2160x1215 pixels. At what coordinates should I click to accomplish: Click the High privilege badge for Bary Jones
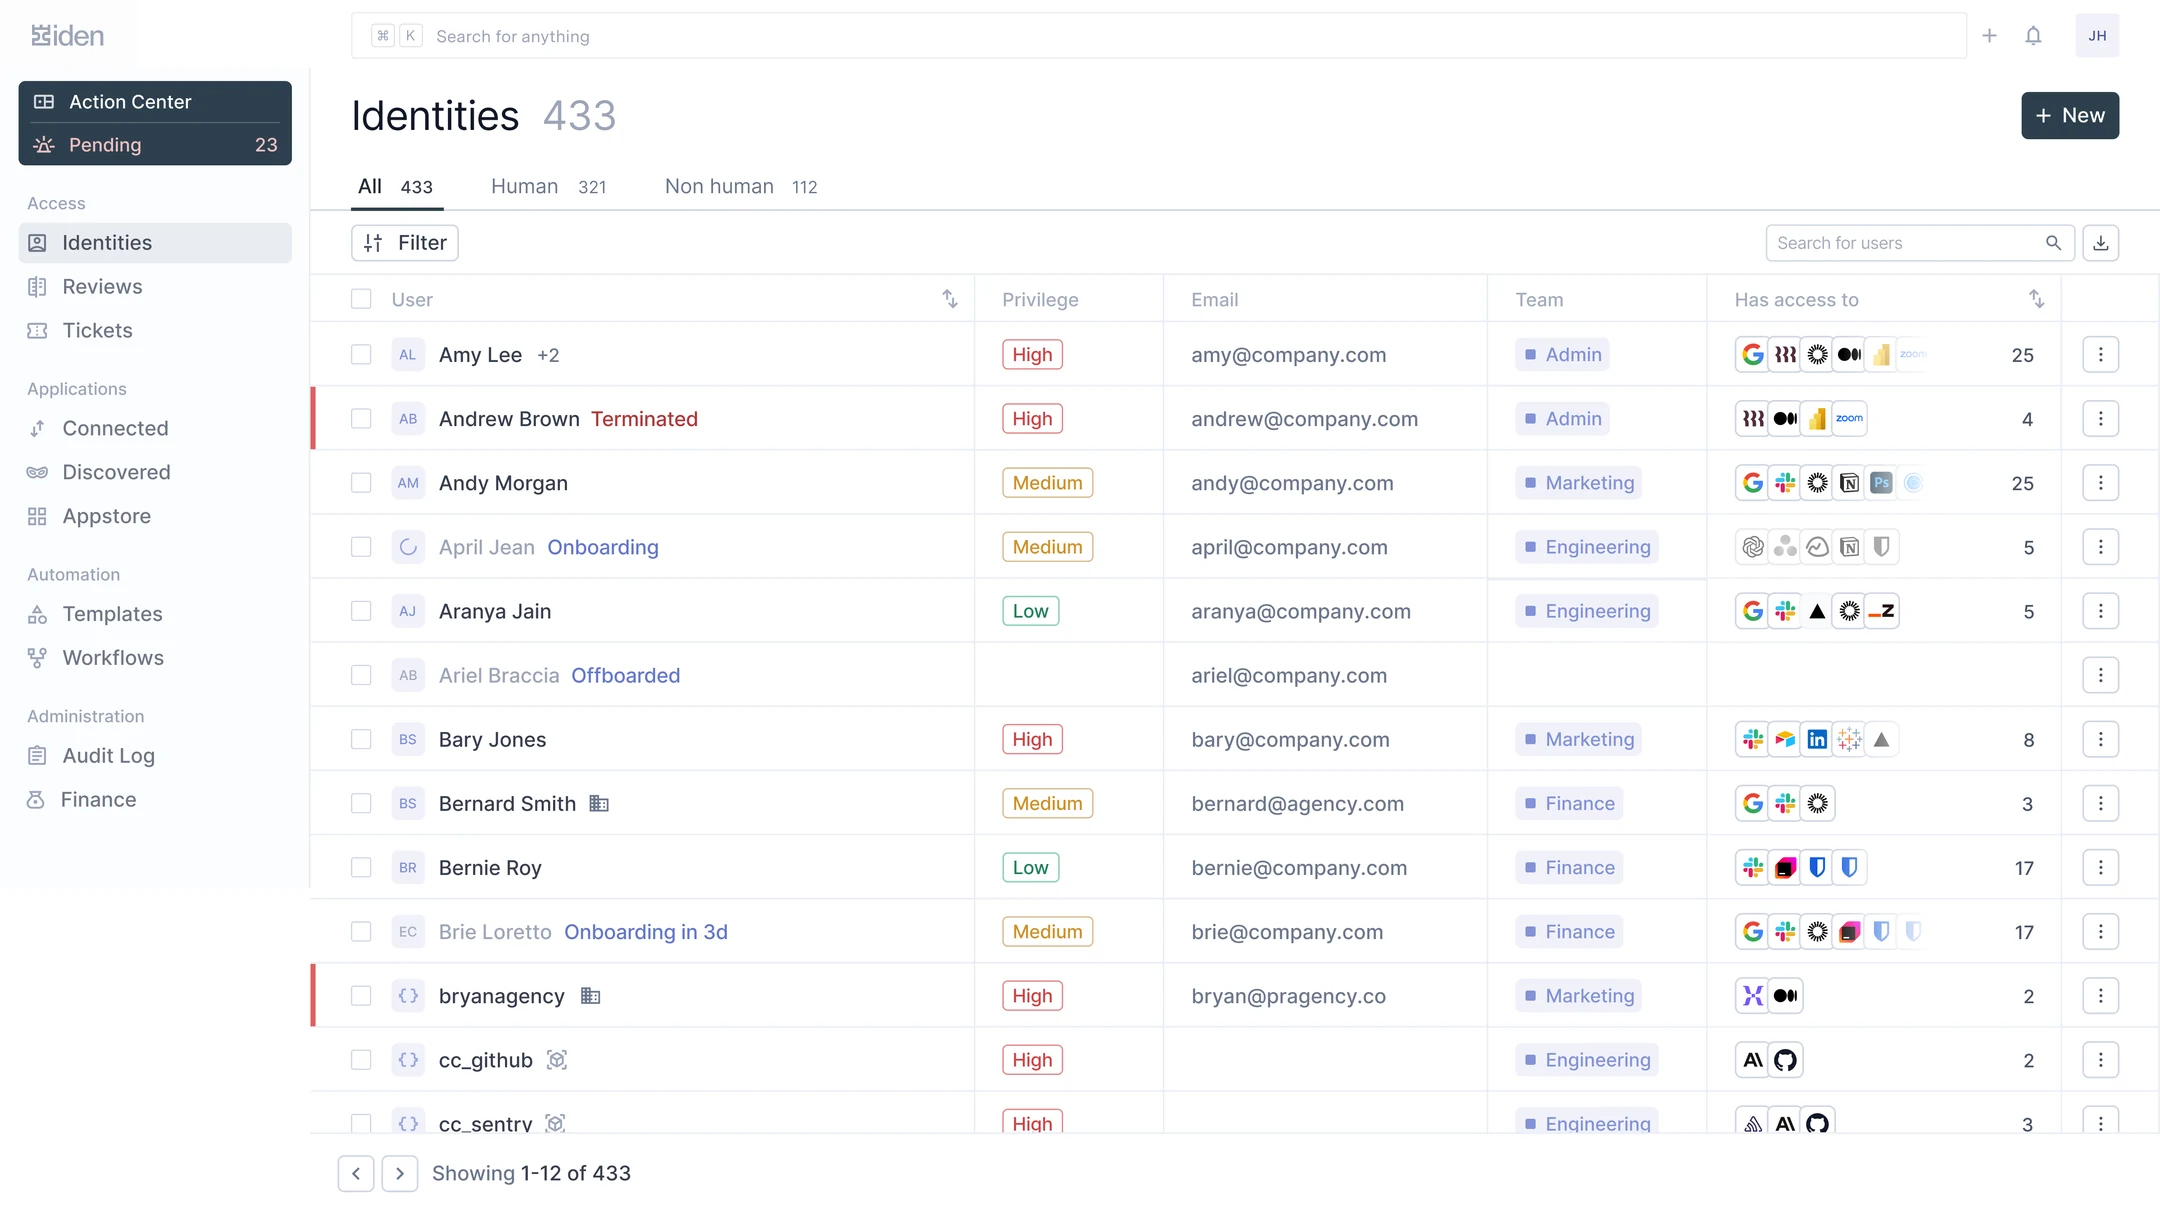1032,740
